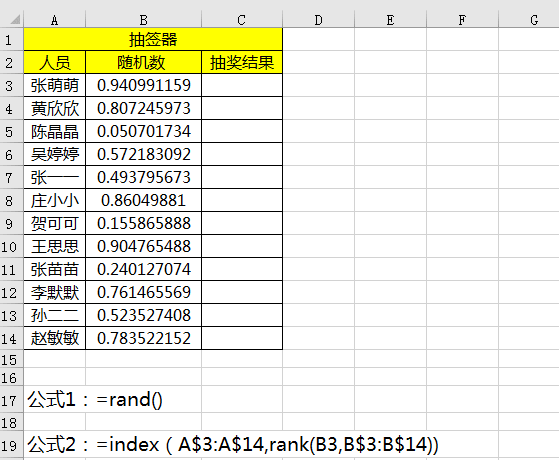The height and width of the screenshot is (460, 559).
Task: Select the cell containing 吴婷婷
Action: (55, 154)
